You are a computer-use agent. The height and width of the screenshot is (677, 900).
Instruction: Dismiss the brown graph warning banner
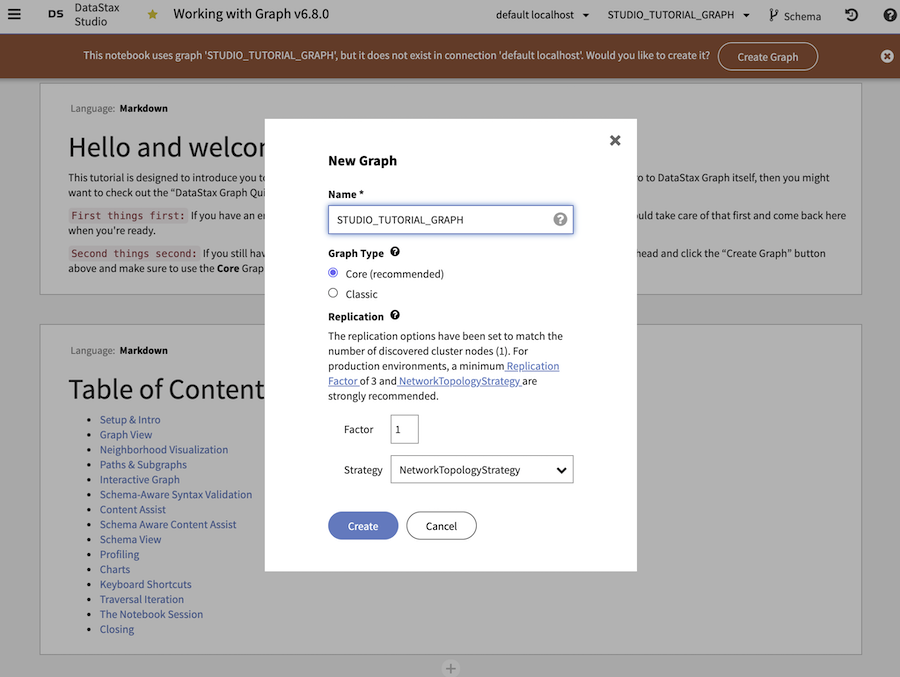(887, 56)
